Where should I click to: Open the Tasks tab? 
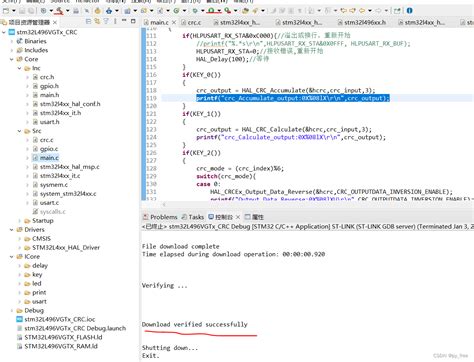coord(193,217)
